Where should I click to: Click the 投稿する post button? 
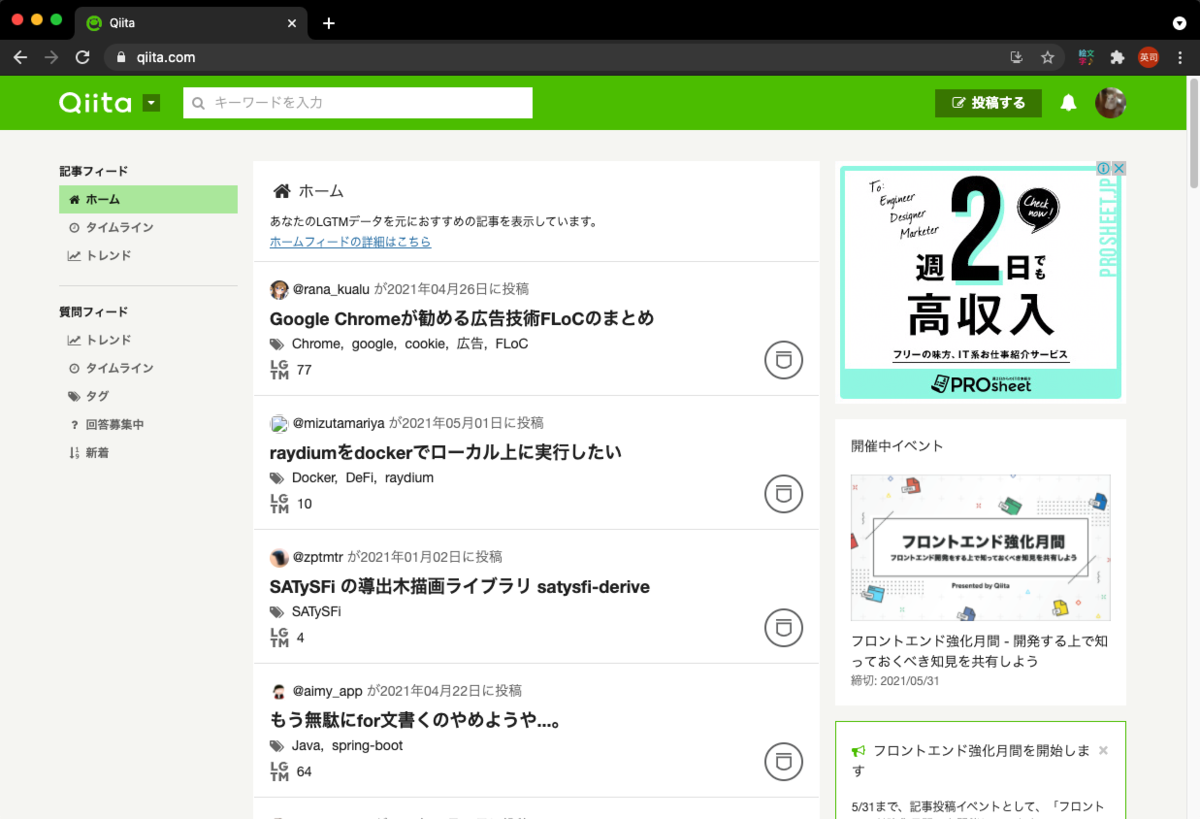click(x=988, y=103)
